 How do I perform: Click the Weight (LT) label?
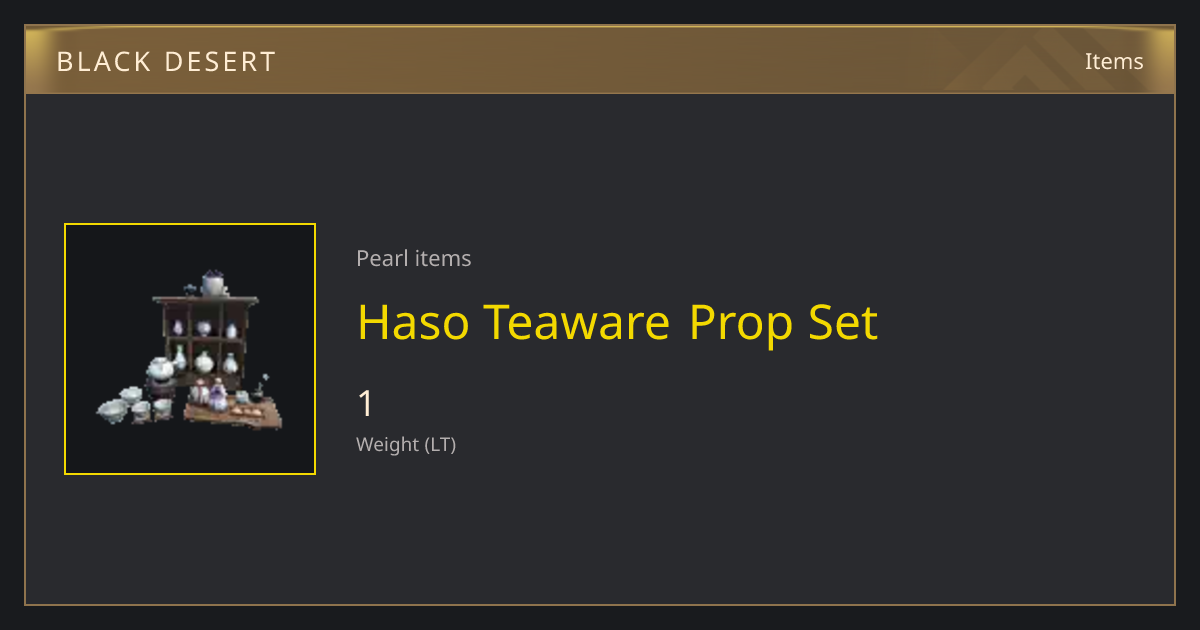406,444
